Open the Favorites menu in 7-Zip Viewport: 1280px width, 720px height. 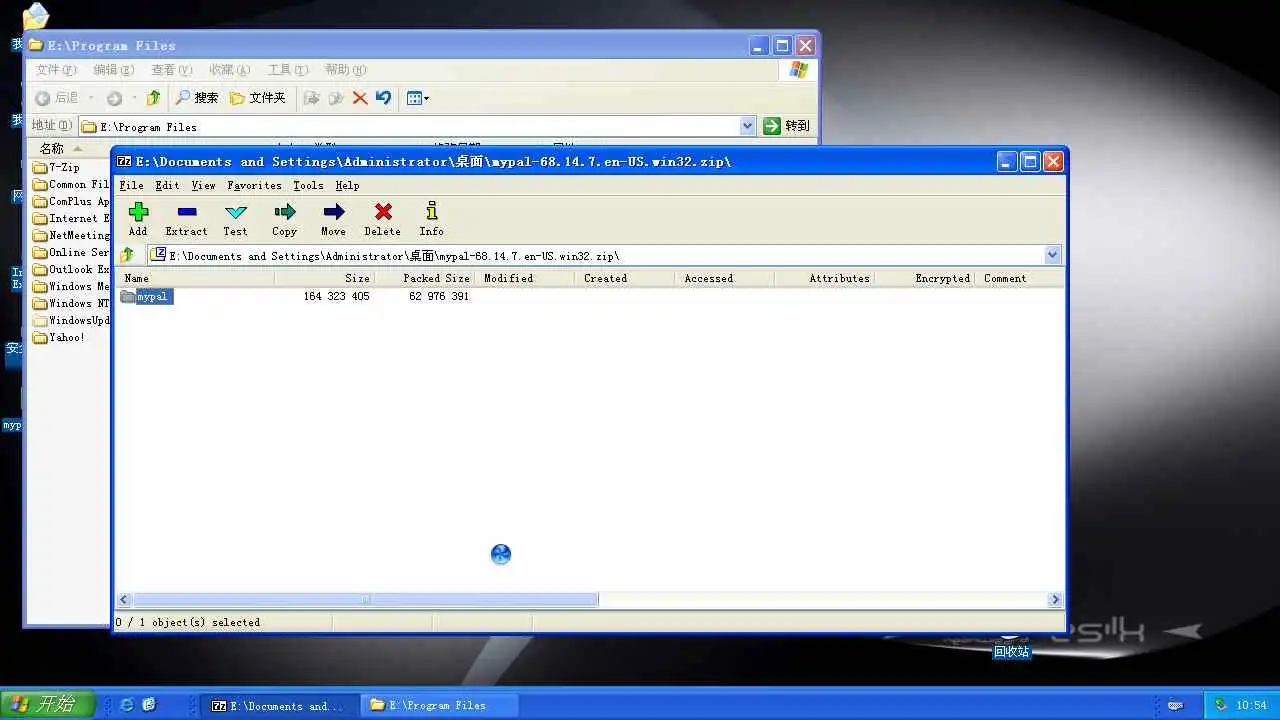point(254,185)
